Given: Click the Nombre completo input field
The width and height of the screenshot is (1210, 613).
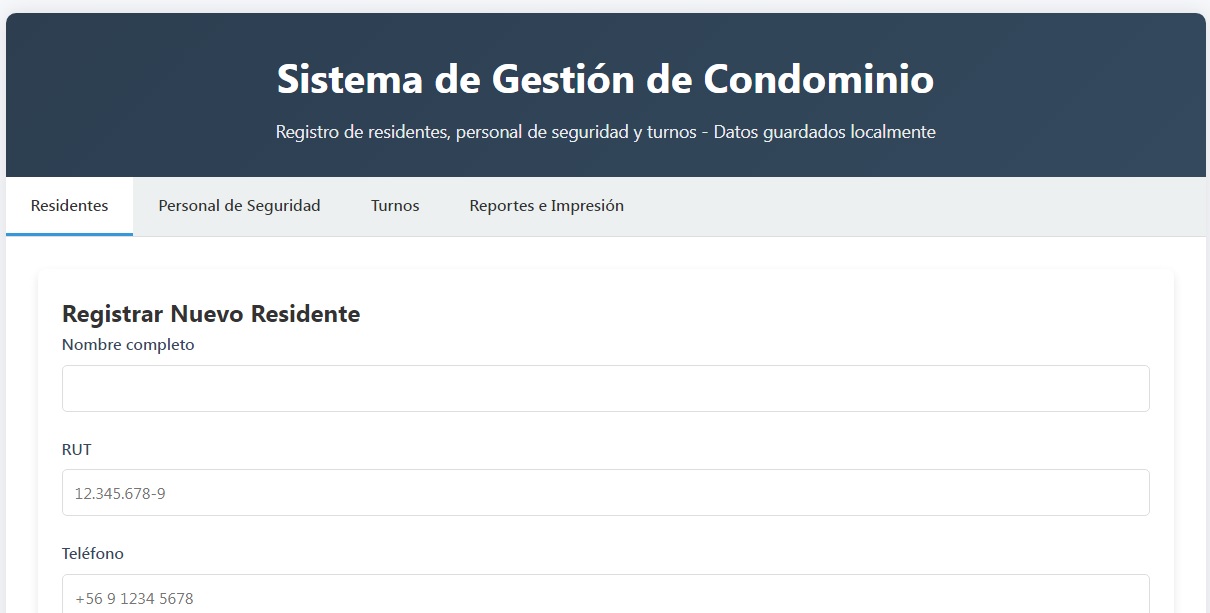Looking at the screenshot, I should pyautogui.click(x=605, y=388).
